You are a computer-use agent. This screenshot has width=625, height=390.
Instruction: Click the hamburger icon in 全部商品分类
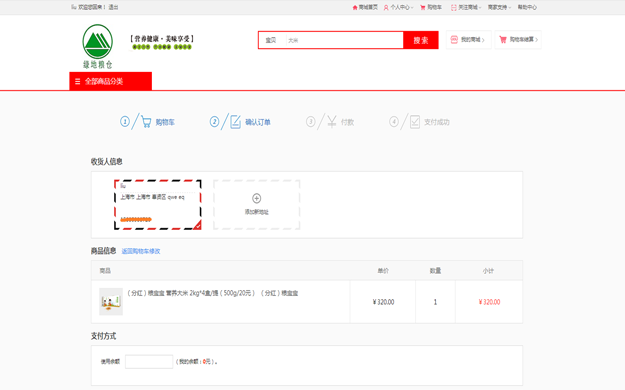pyautogui.click(x=77, y=81)
